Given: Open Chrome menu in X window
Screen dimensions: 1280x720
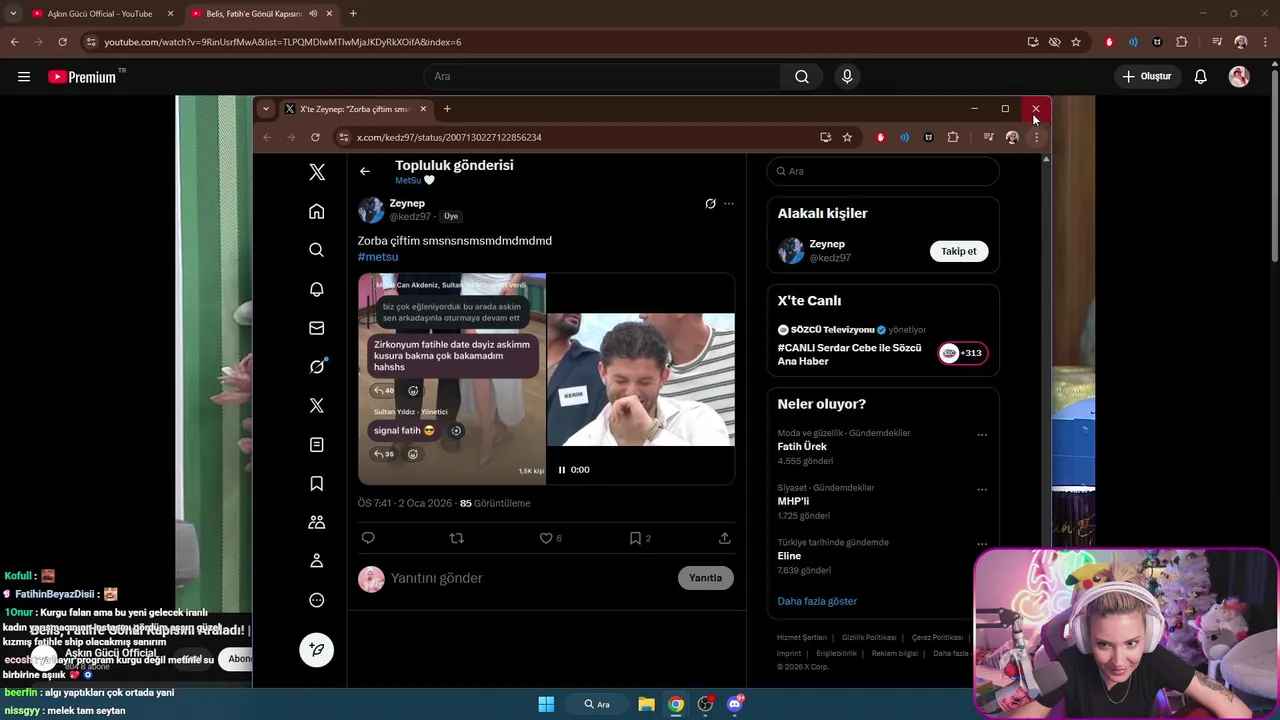Looking at the screenshot, I should (1036, 137).
